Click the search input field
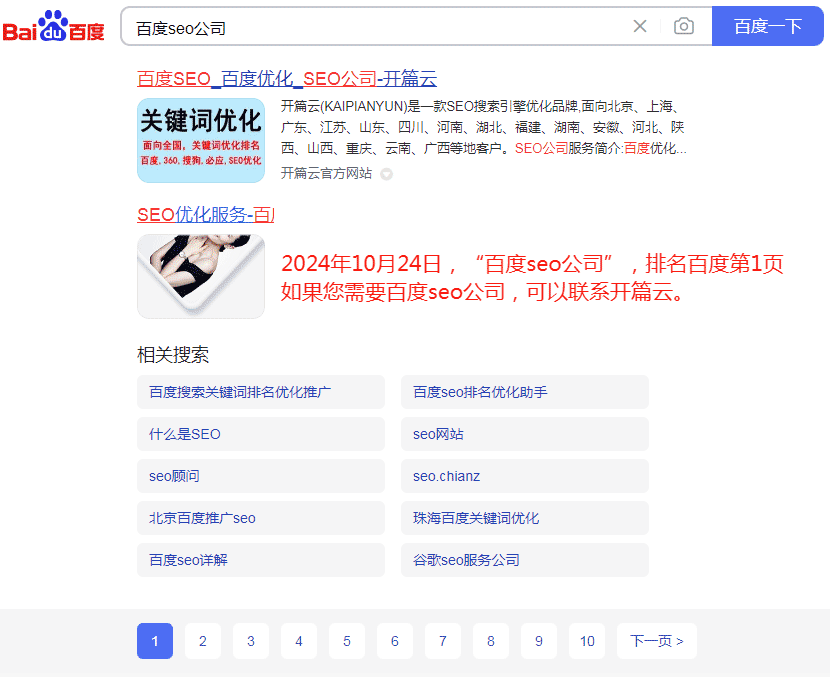Image resolution: width=830 pixels, height=677 pixels. (370, 27)
